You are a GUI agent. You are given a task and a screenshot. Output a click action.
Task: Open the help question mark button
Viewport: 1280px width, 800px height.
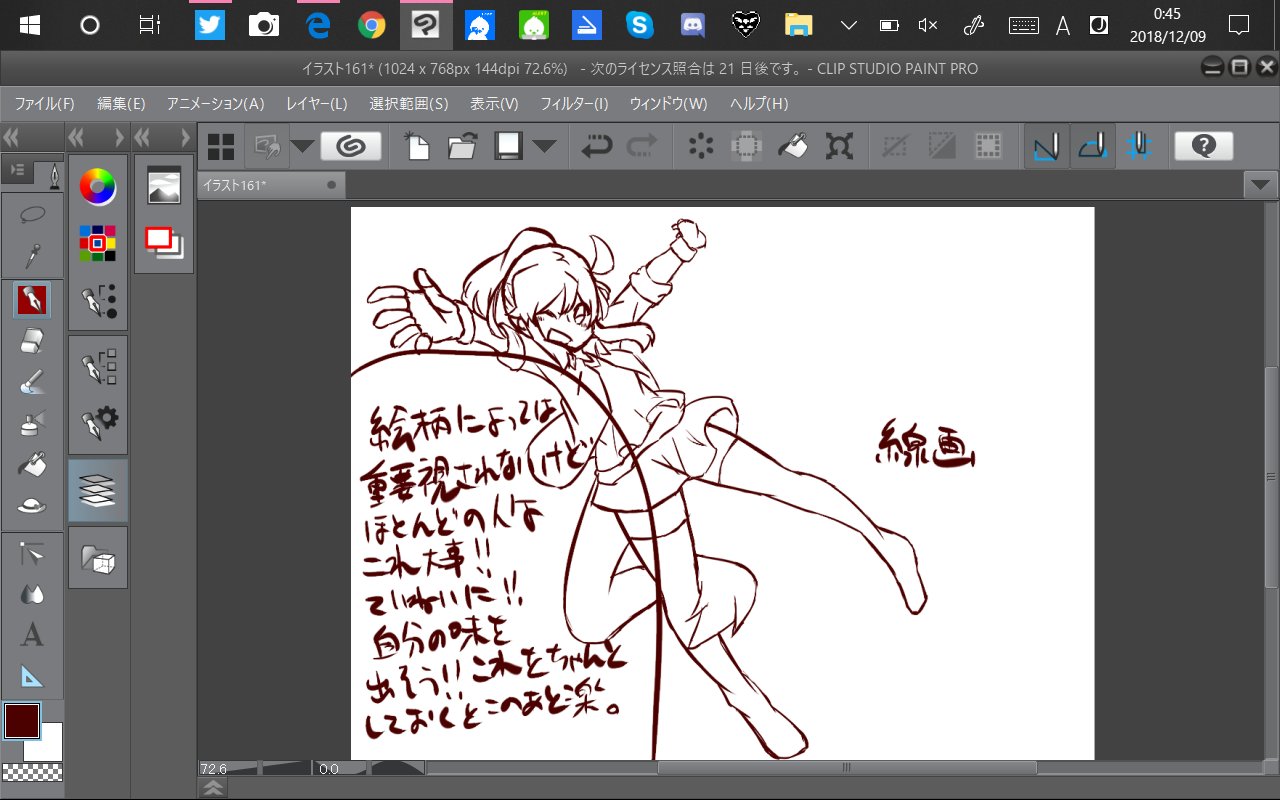1203,147
